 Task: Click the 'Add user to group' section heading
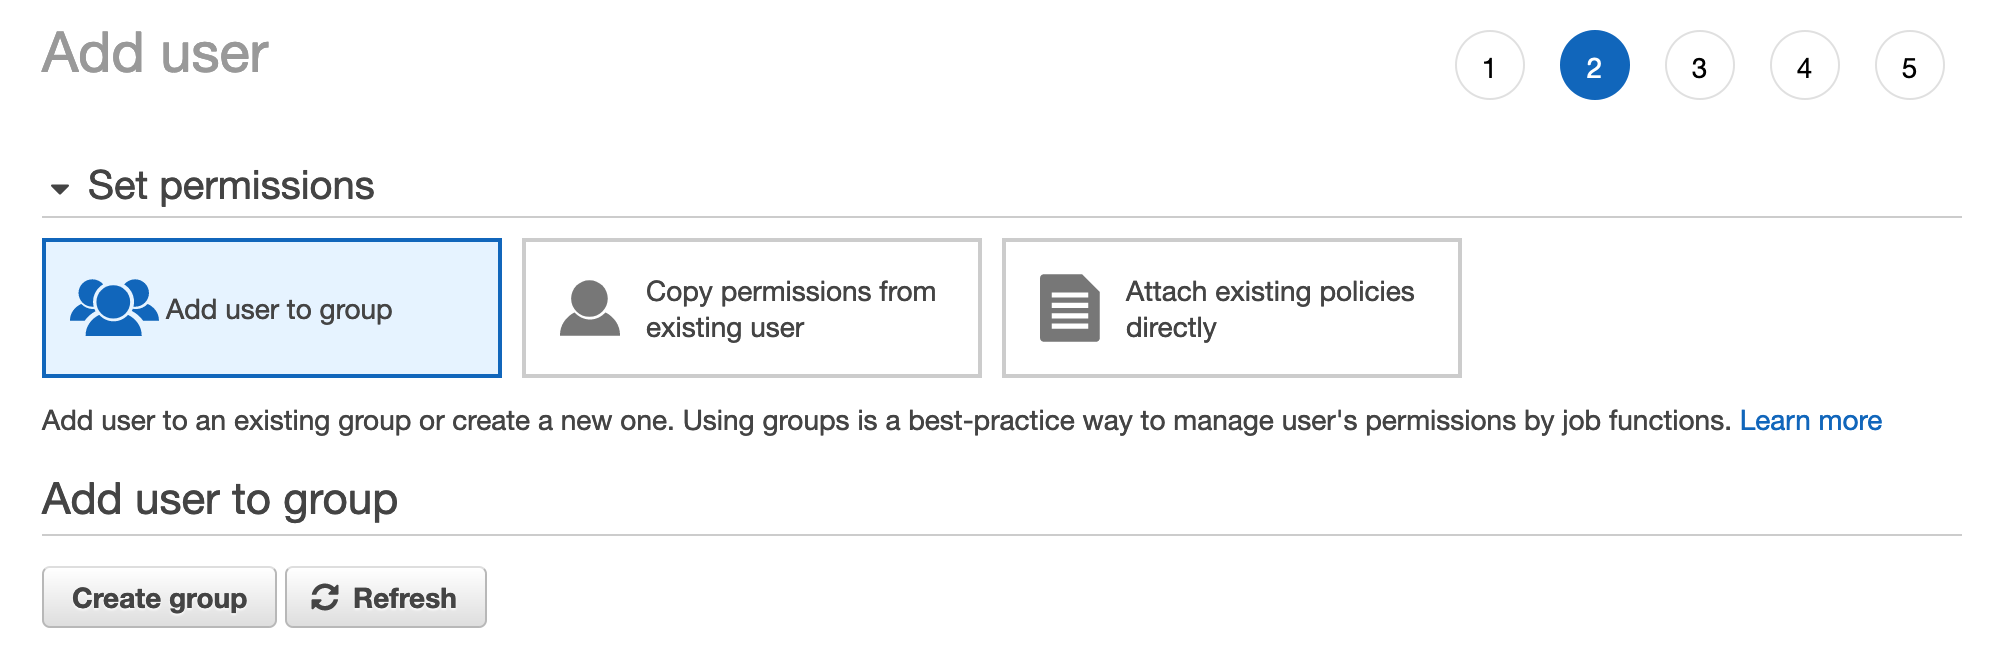[220, 499]
